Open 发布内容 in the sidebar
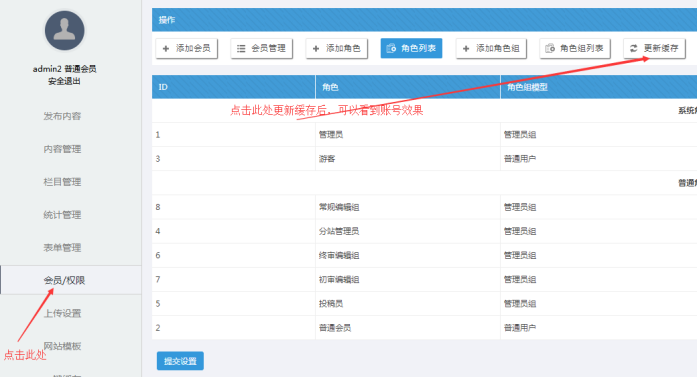 [x=62, y=116]
